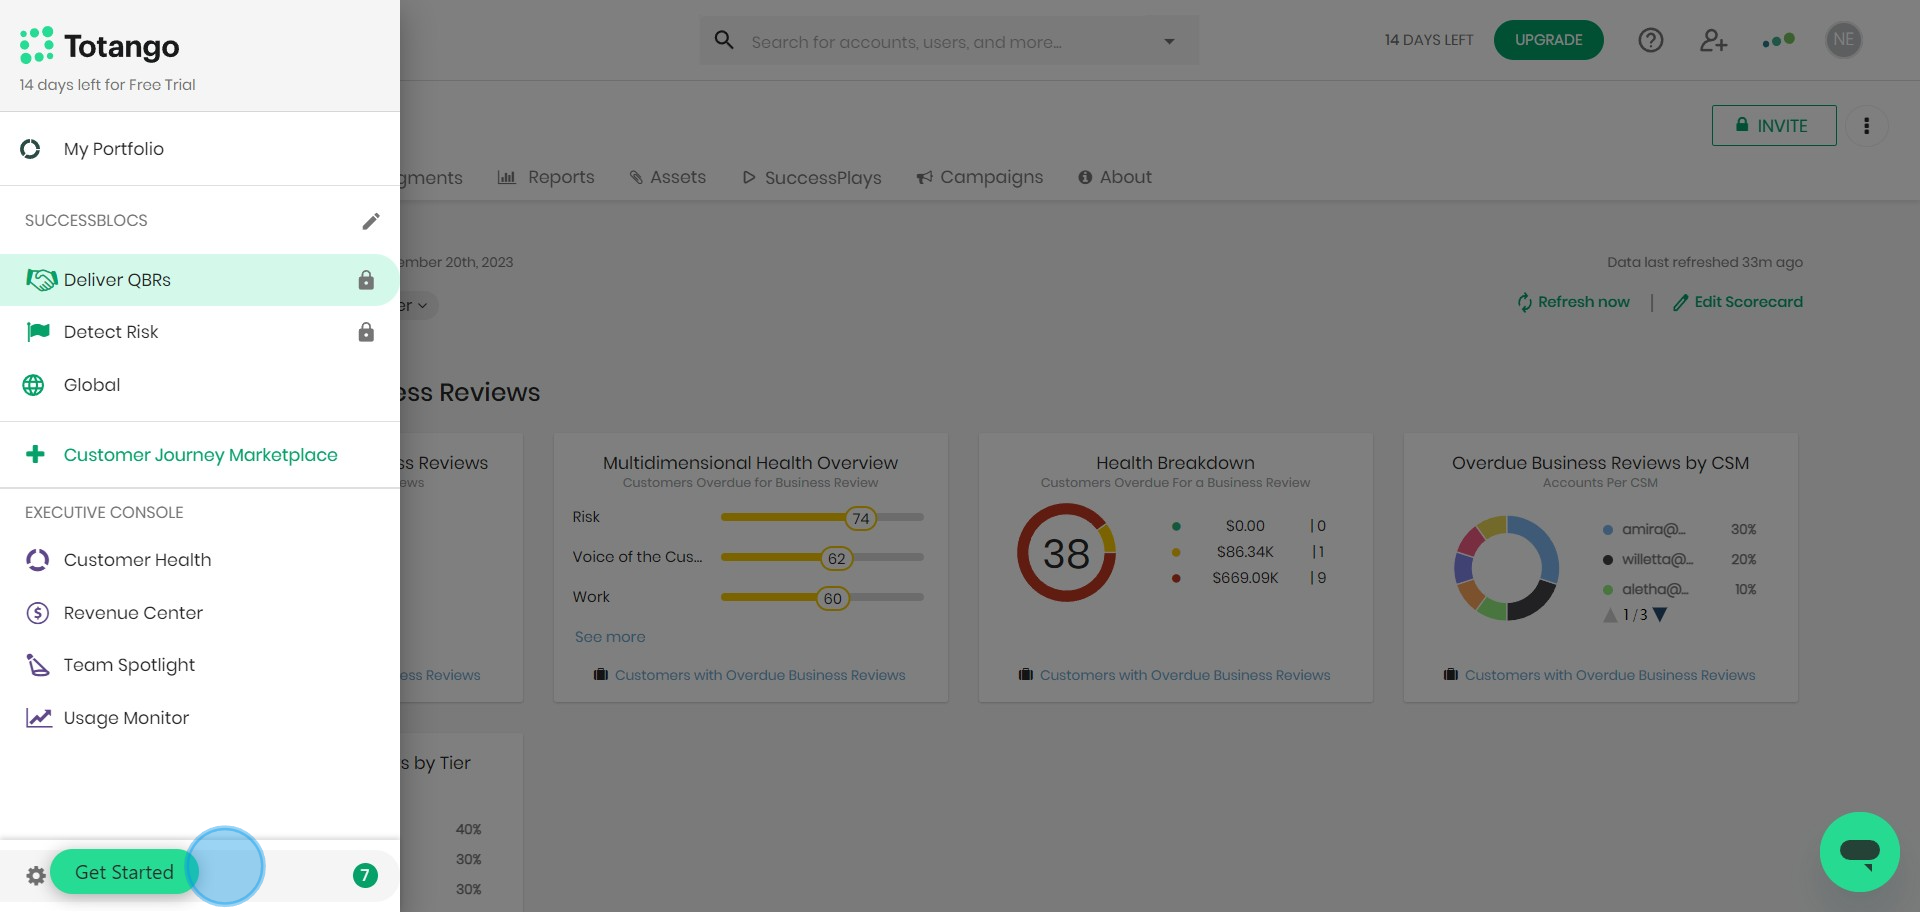Click 'aletha@...' legend entry
This screenshot has height=912, width=1920.
[1655, 589]
